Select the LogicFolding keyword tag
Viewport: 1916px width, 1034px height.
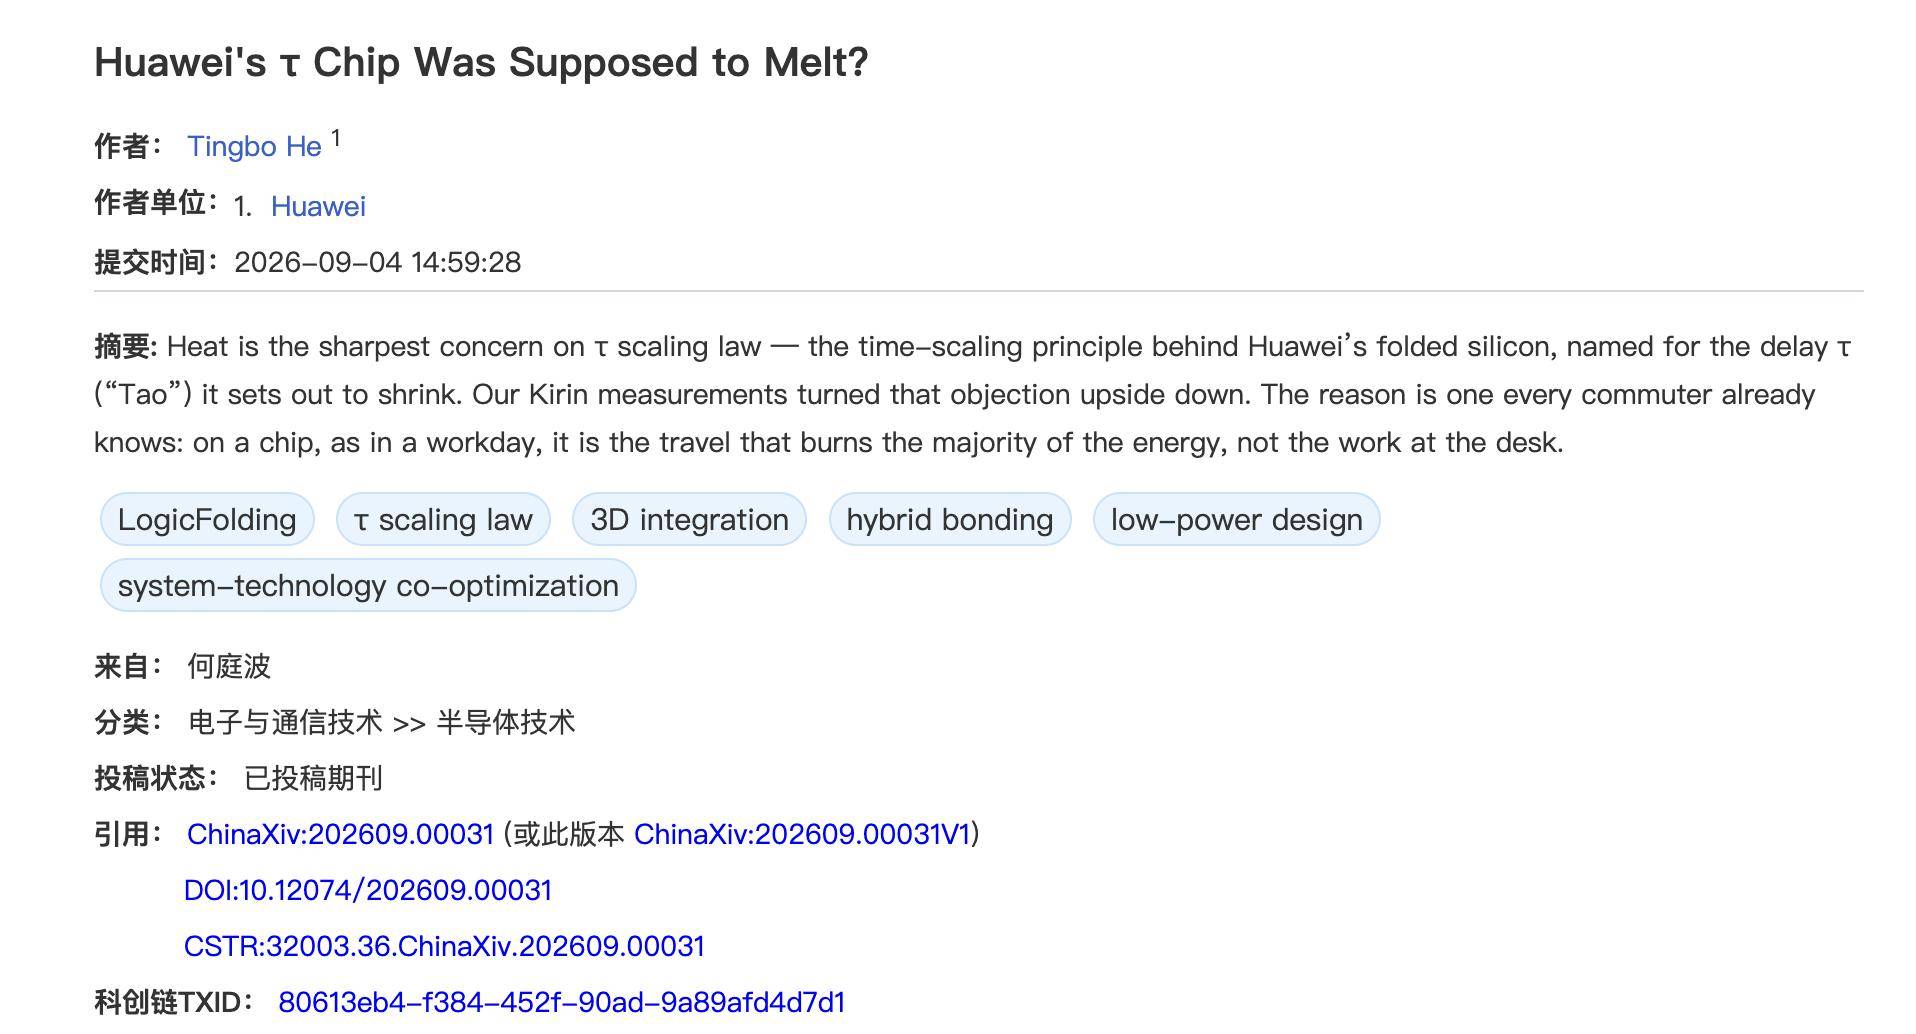(207, 519)
